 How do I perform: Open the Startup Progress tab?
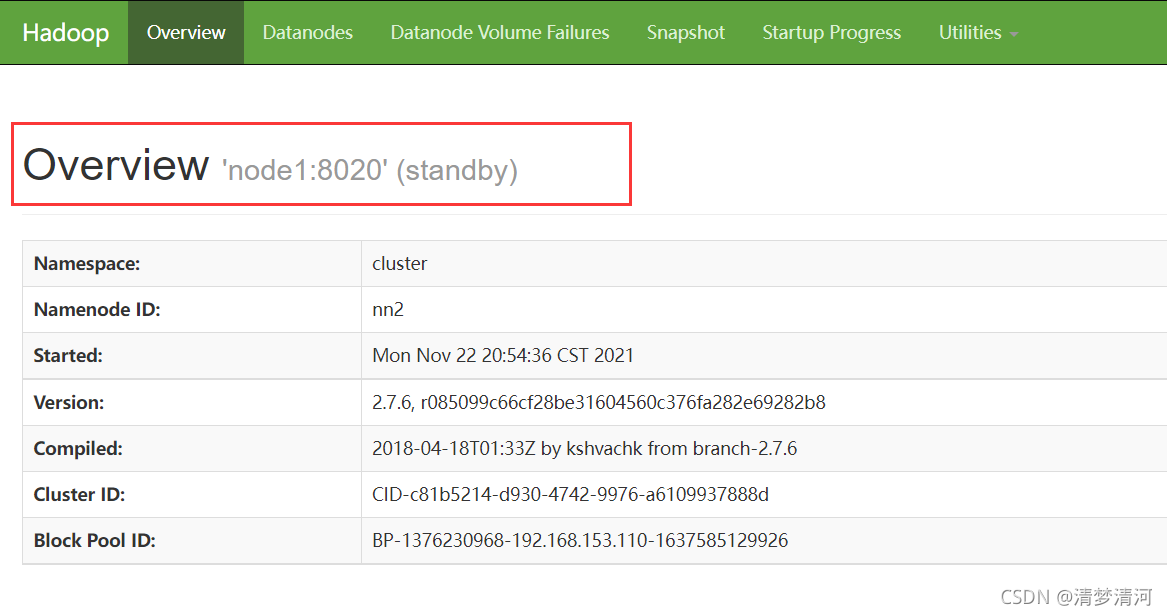click(x=831, y=33)
